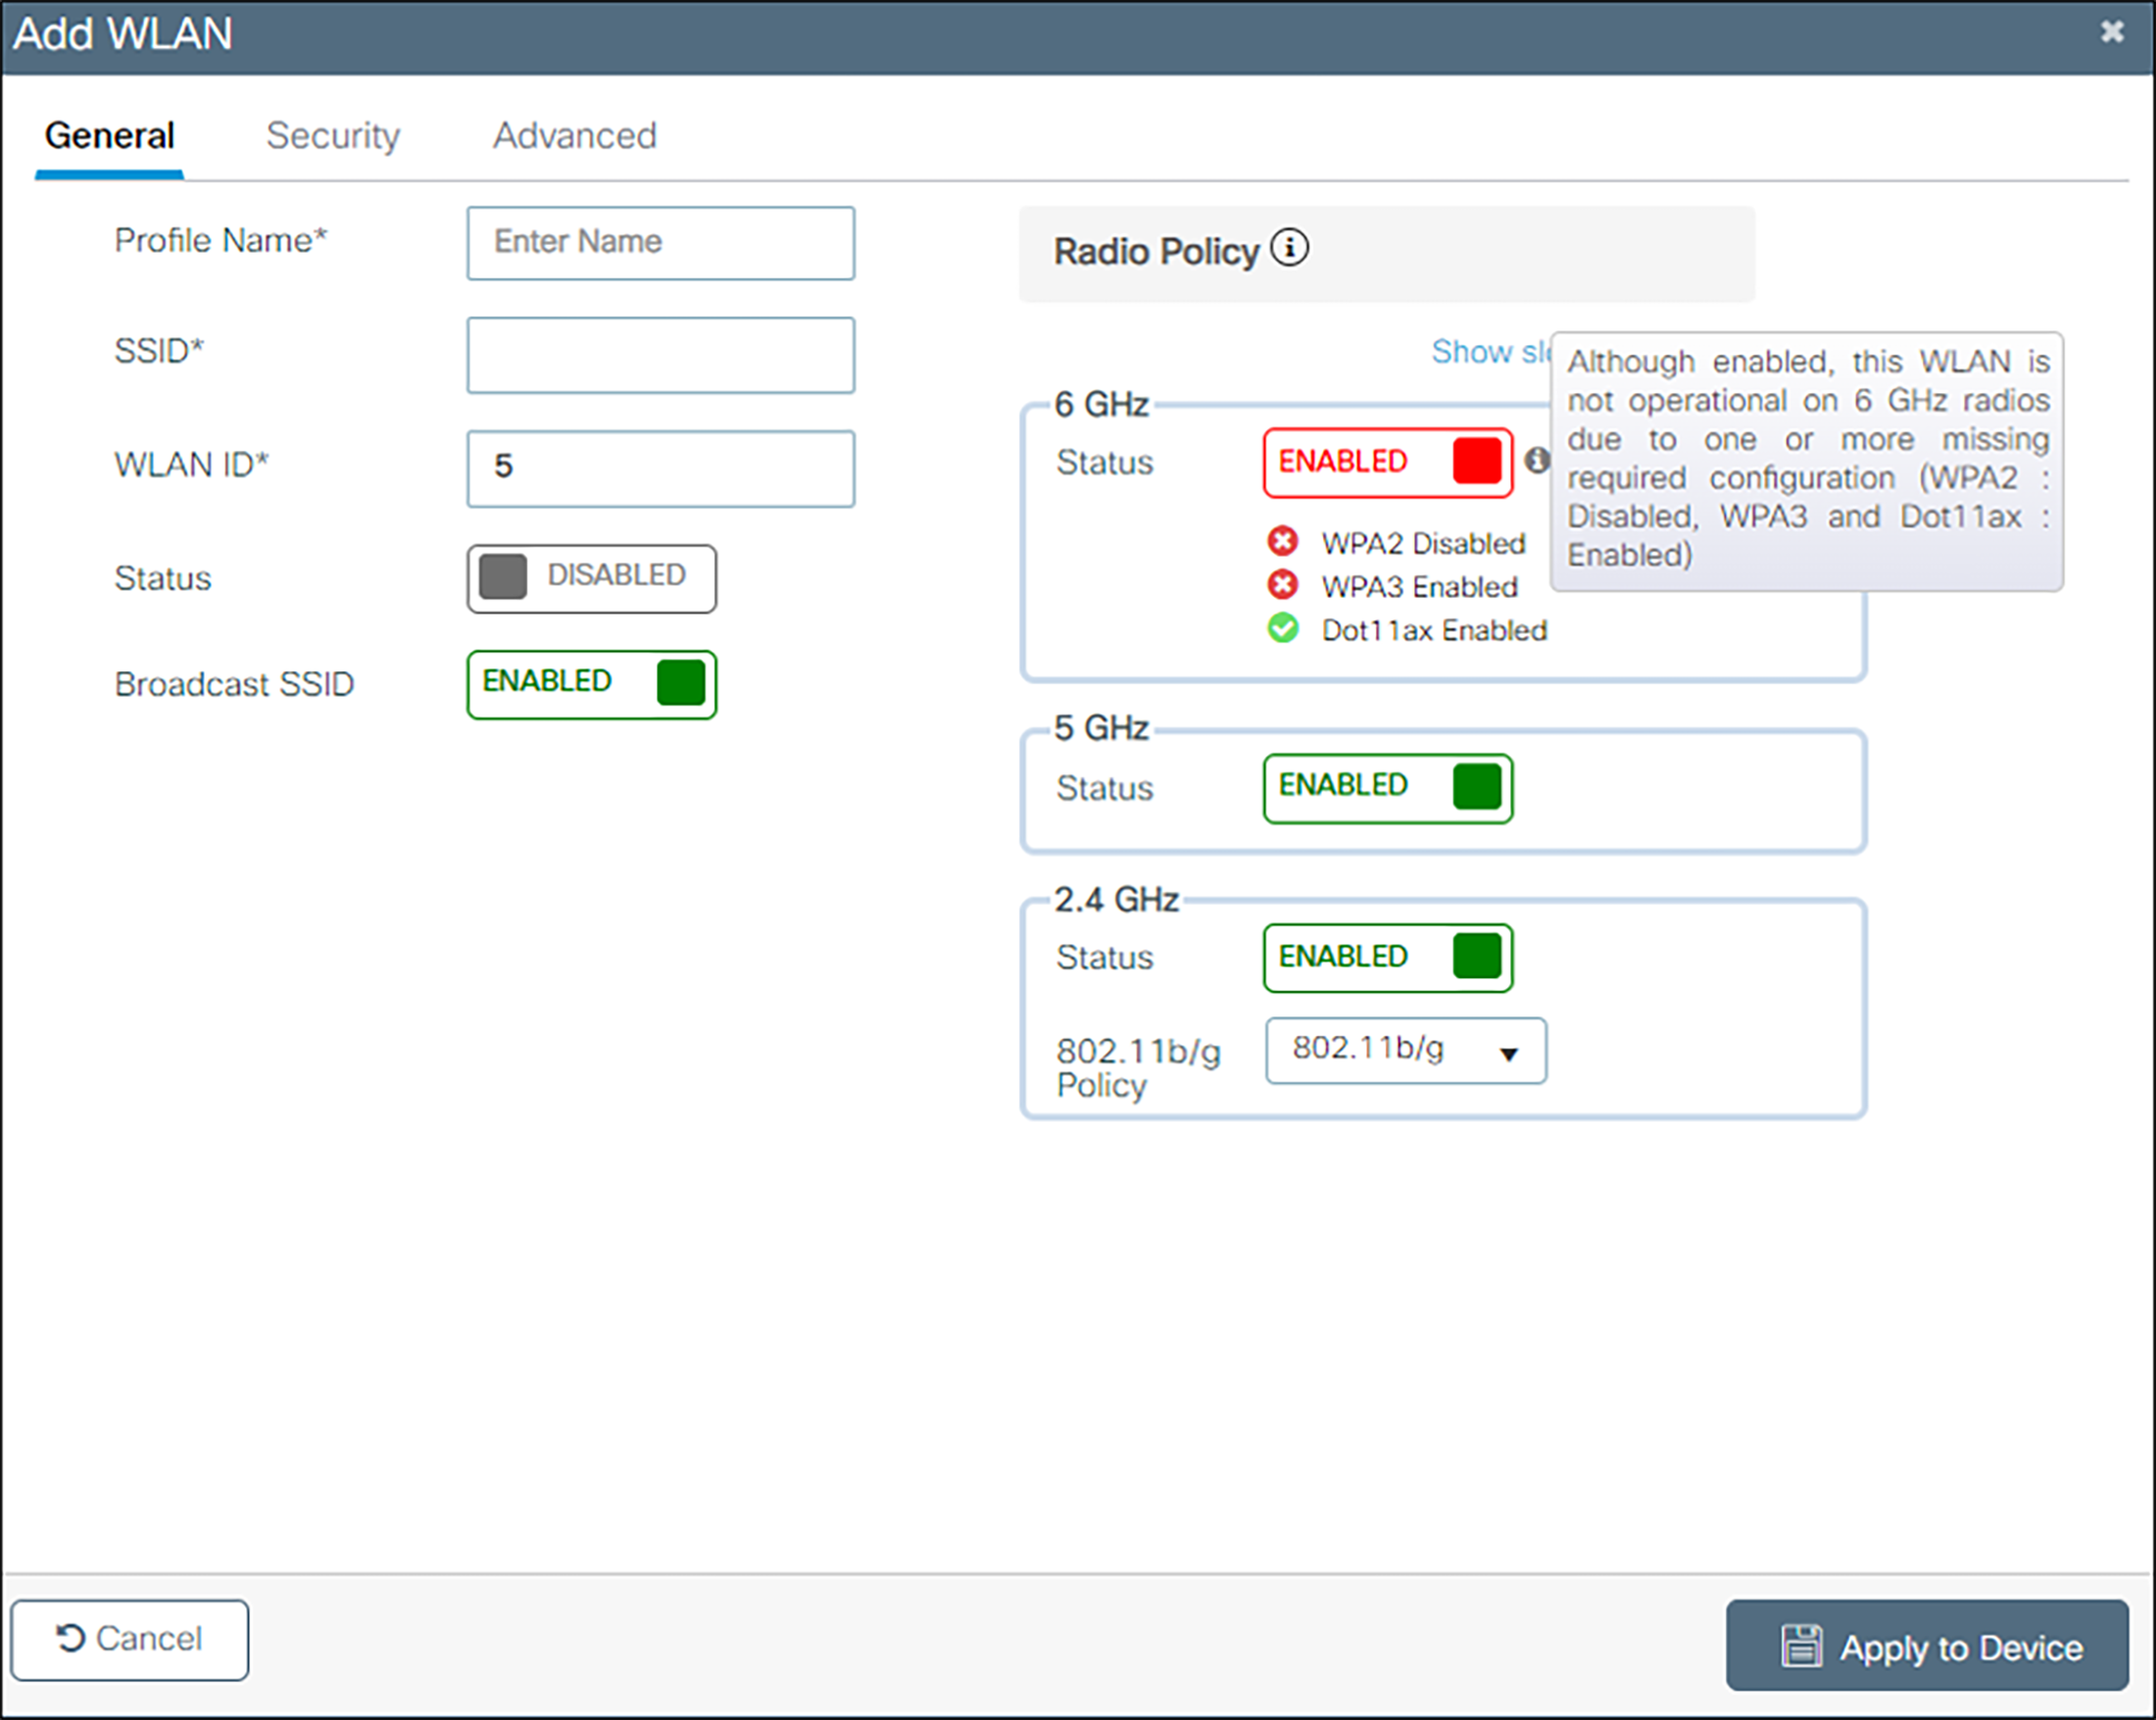The height and width of the screenshot is (1720, 2156).
Task: Click the warning icon beside 6 GHz status
Action: pyautogui.click(x=1538, y=462)
